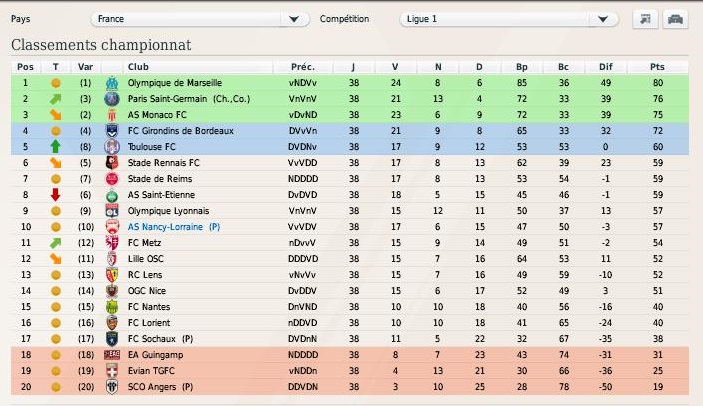This screenshot has width=703, height=406.
Task: Open the AS Nancy-Lorraine club link
Action: [x=174, y=227]
